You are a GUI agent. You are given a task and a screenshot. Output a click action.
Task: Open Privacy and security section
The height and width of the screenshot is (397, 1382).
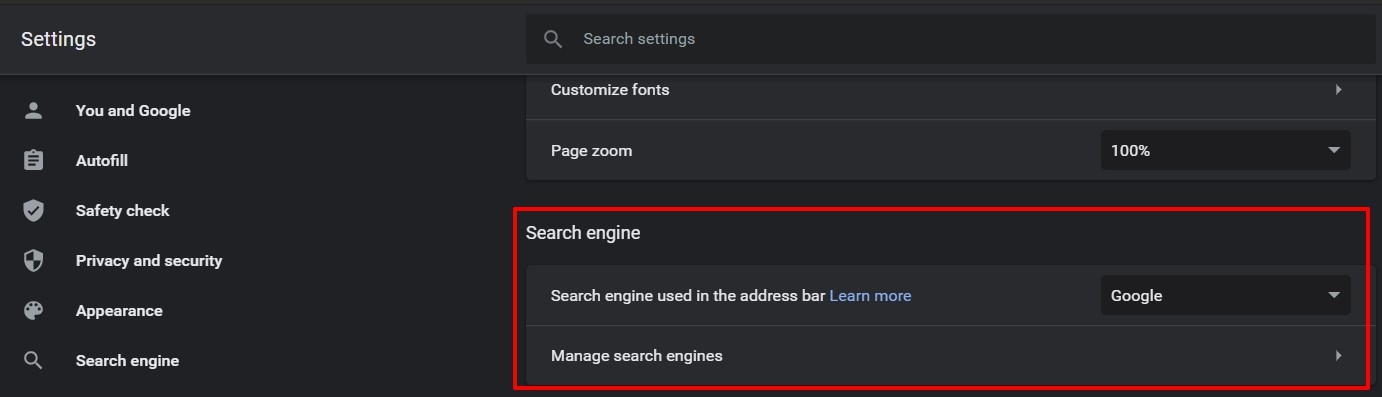[149, 260]
